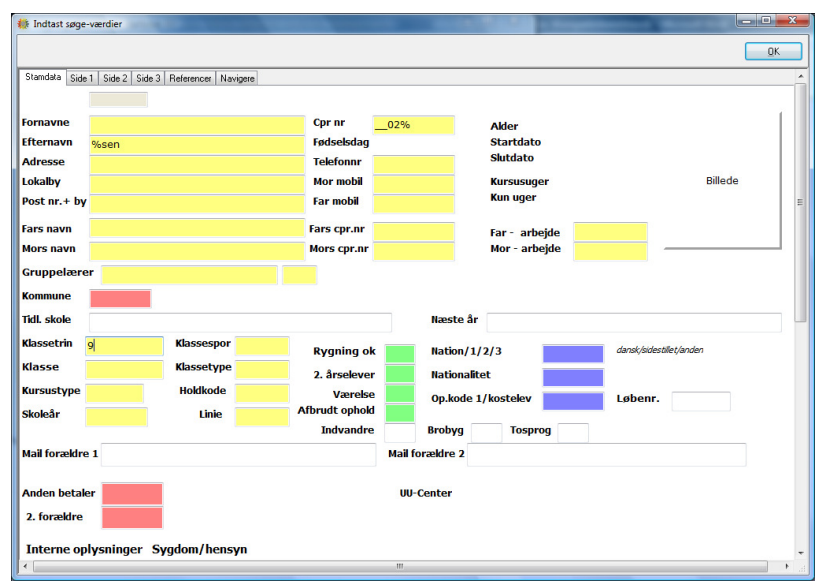820x586 pixels.
Task: Click the Mail forældre 1 field
Action: click(x=238, y=455)
